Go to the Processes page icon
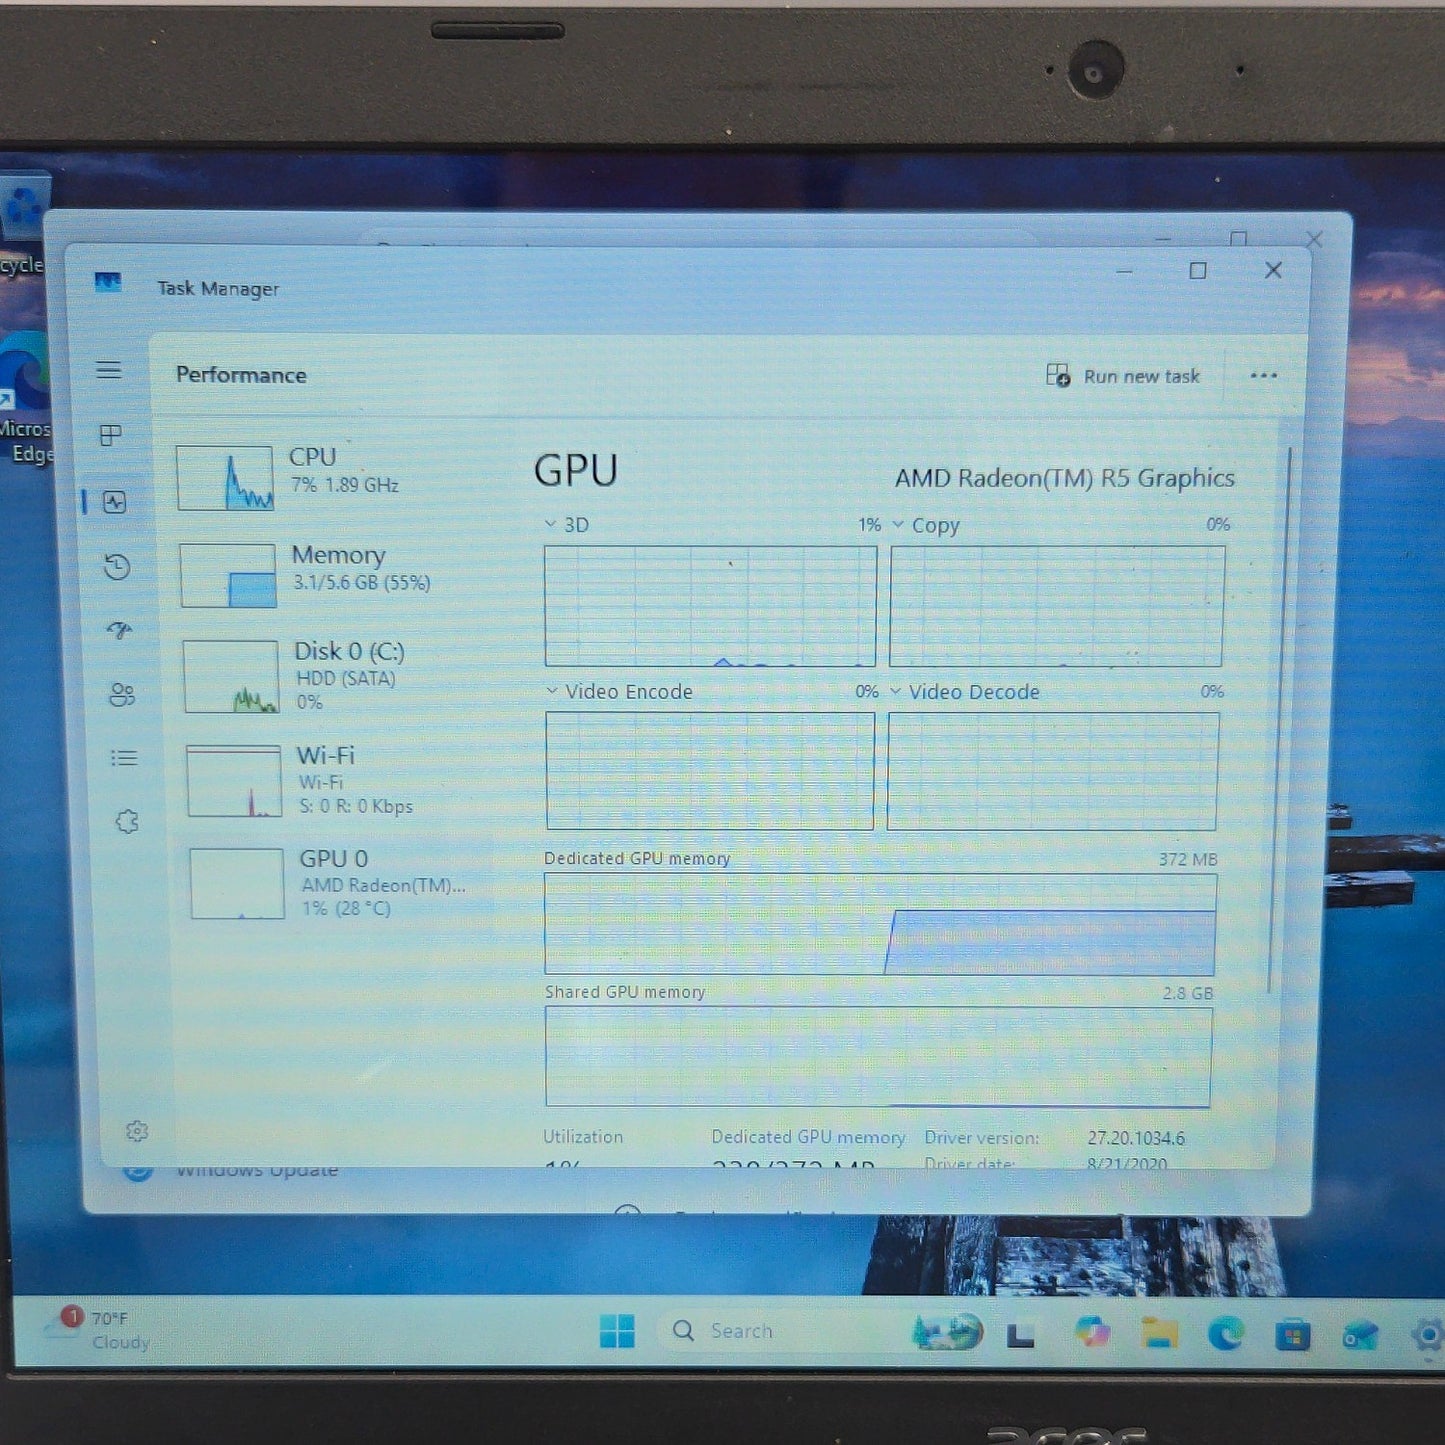This screenshot has height=1445, width=1445. (x=111, y=435)
